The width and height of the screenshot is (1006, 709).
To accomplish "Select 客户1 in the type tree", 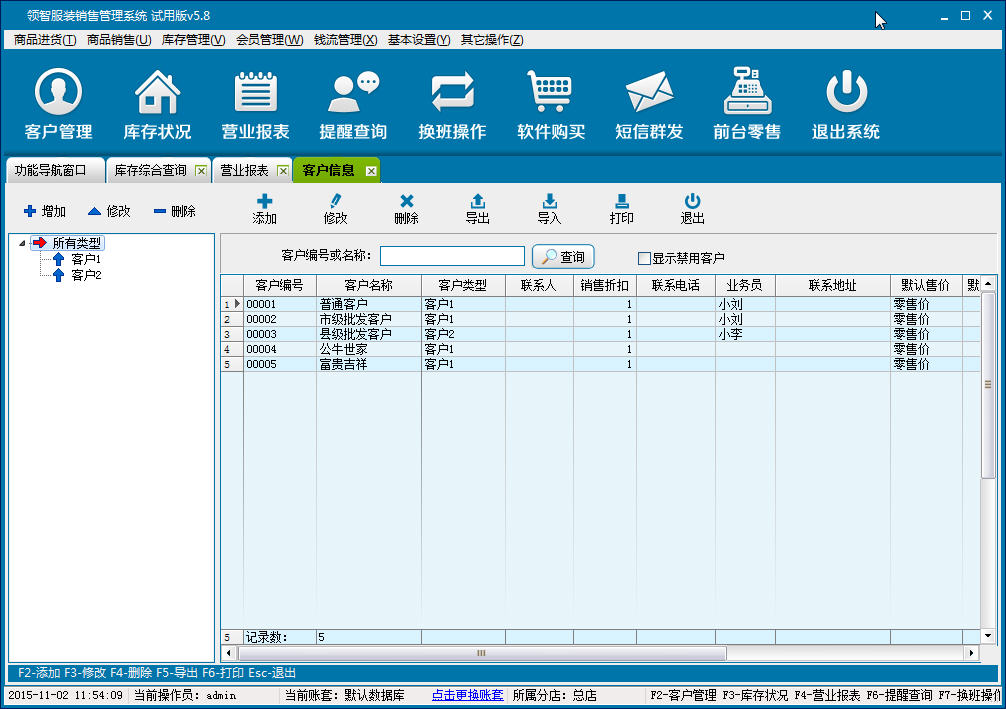I will (x=86, y=259).
